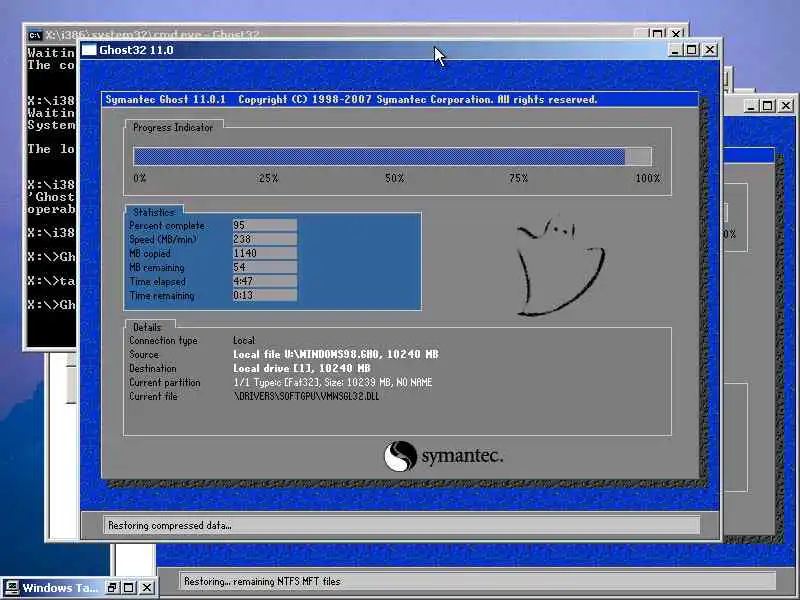Click the Time elapsed value 4:47
The width and height of the screenshot is (800, 600).
point(265,281)
